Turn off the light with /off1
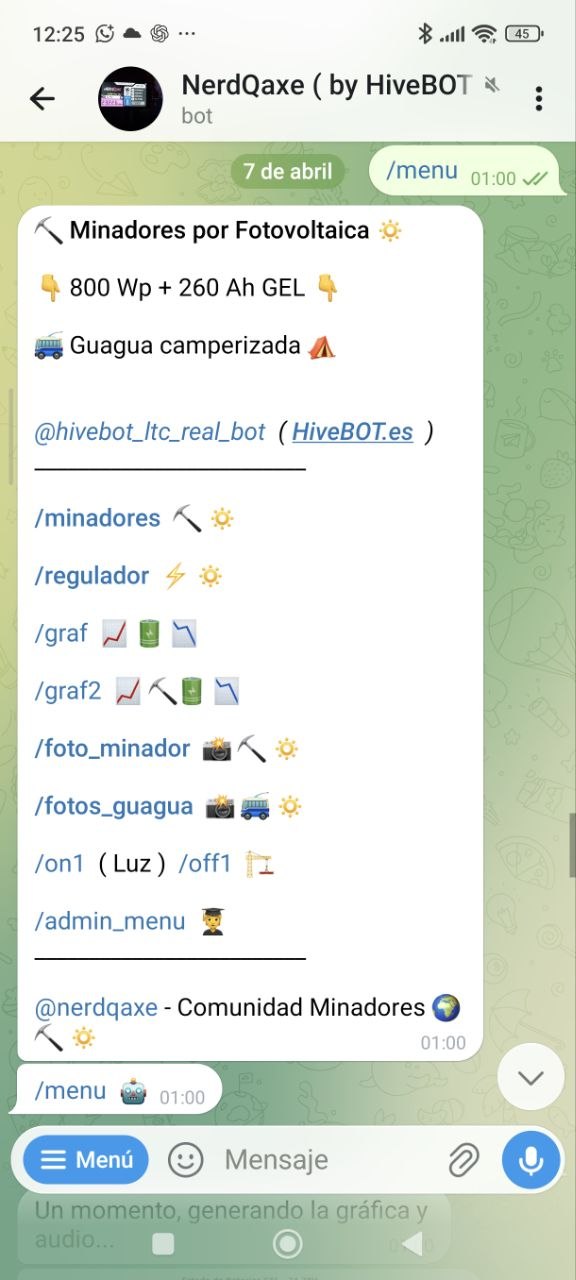This screenshot has width=576, height=1280. 205,864
